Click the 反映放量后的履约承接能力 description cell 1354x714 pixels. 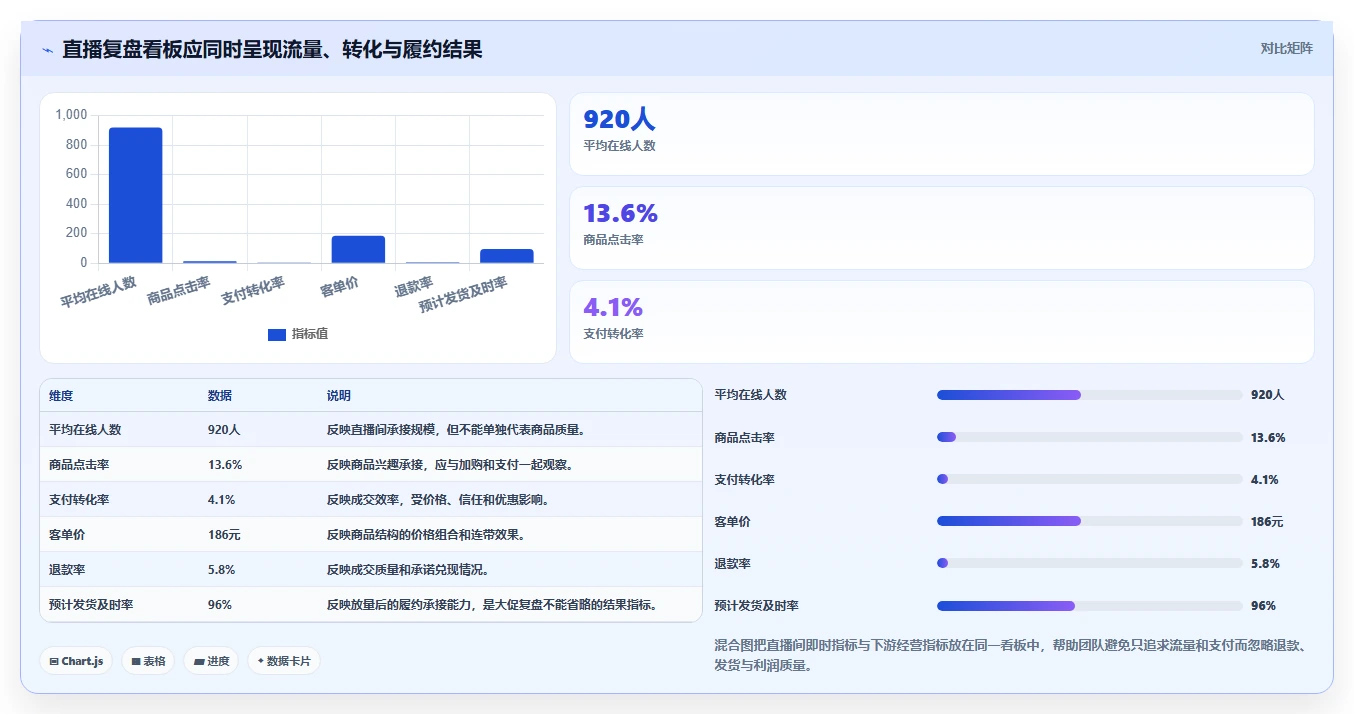pyautogui.click(x=492, y=605)
